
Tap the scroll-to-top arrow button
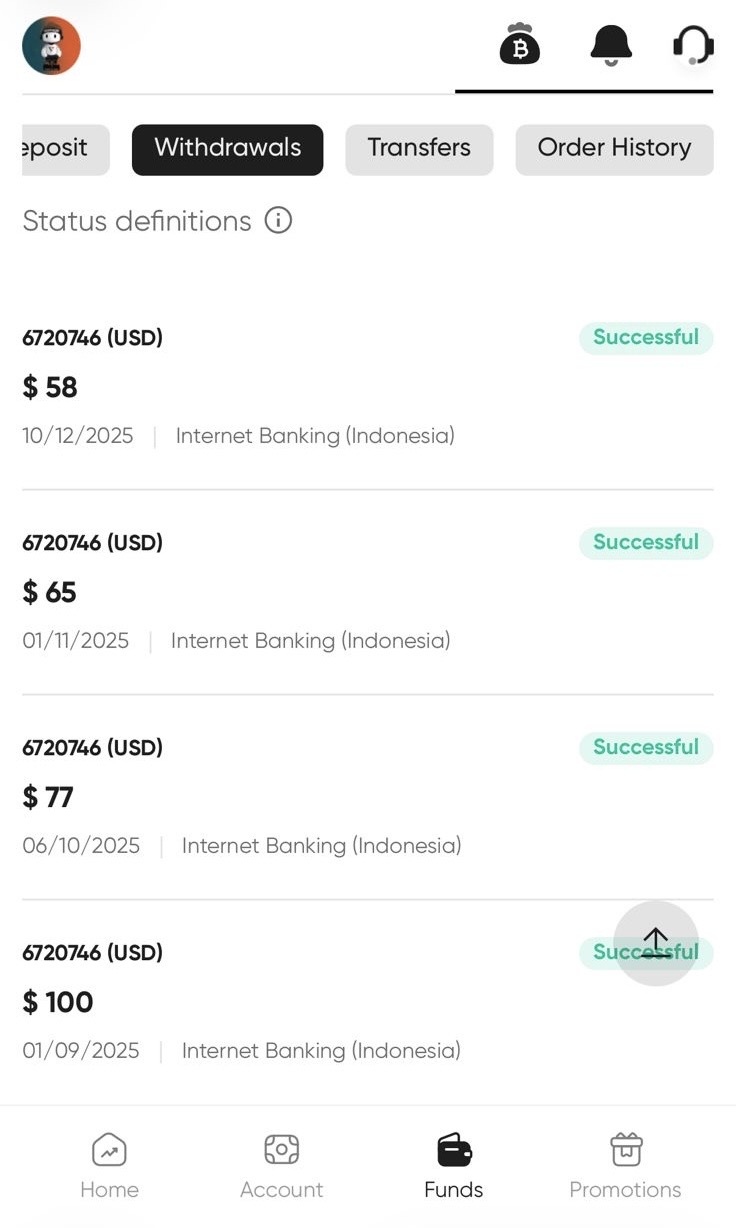coord(655,943)
